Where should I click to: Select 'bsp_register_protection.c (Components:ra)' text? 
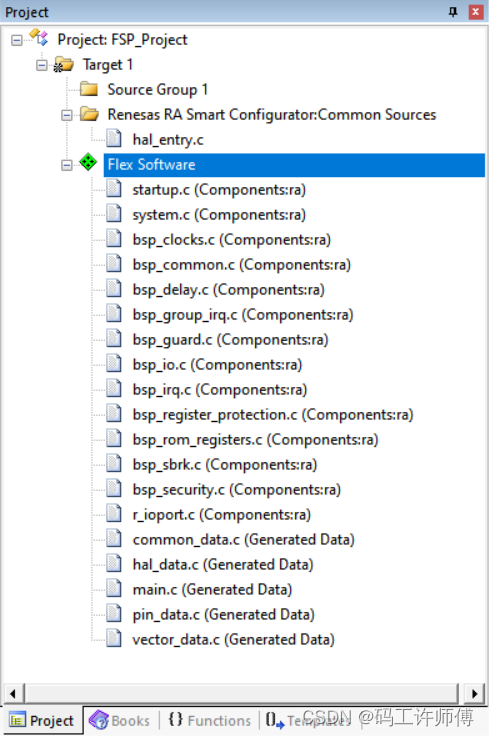pos(273,414)
